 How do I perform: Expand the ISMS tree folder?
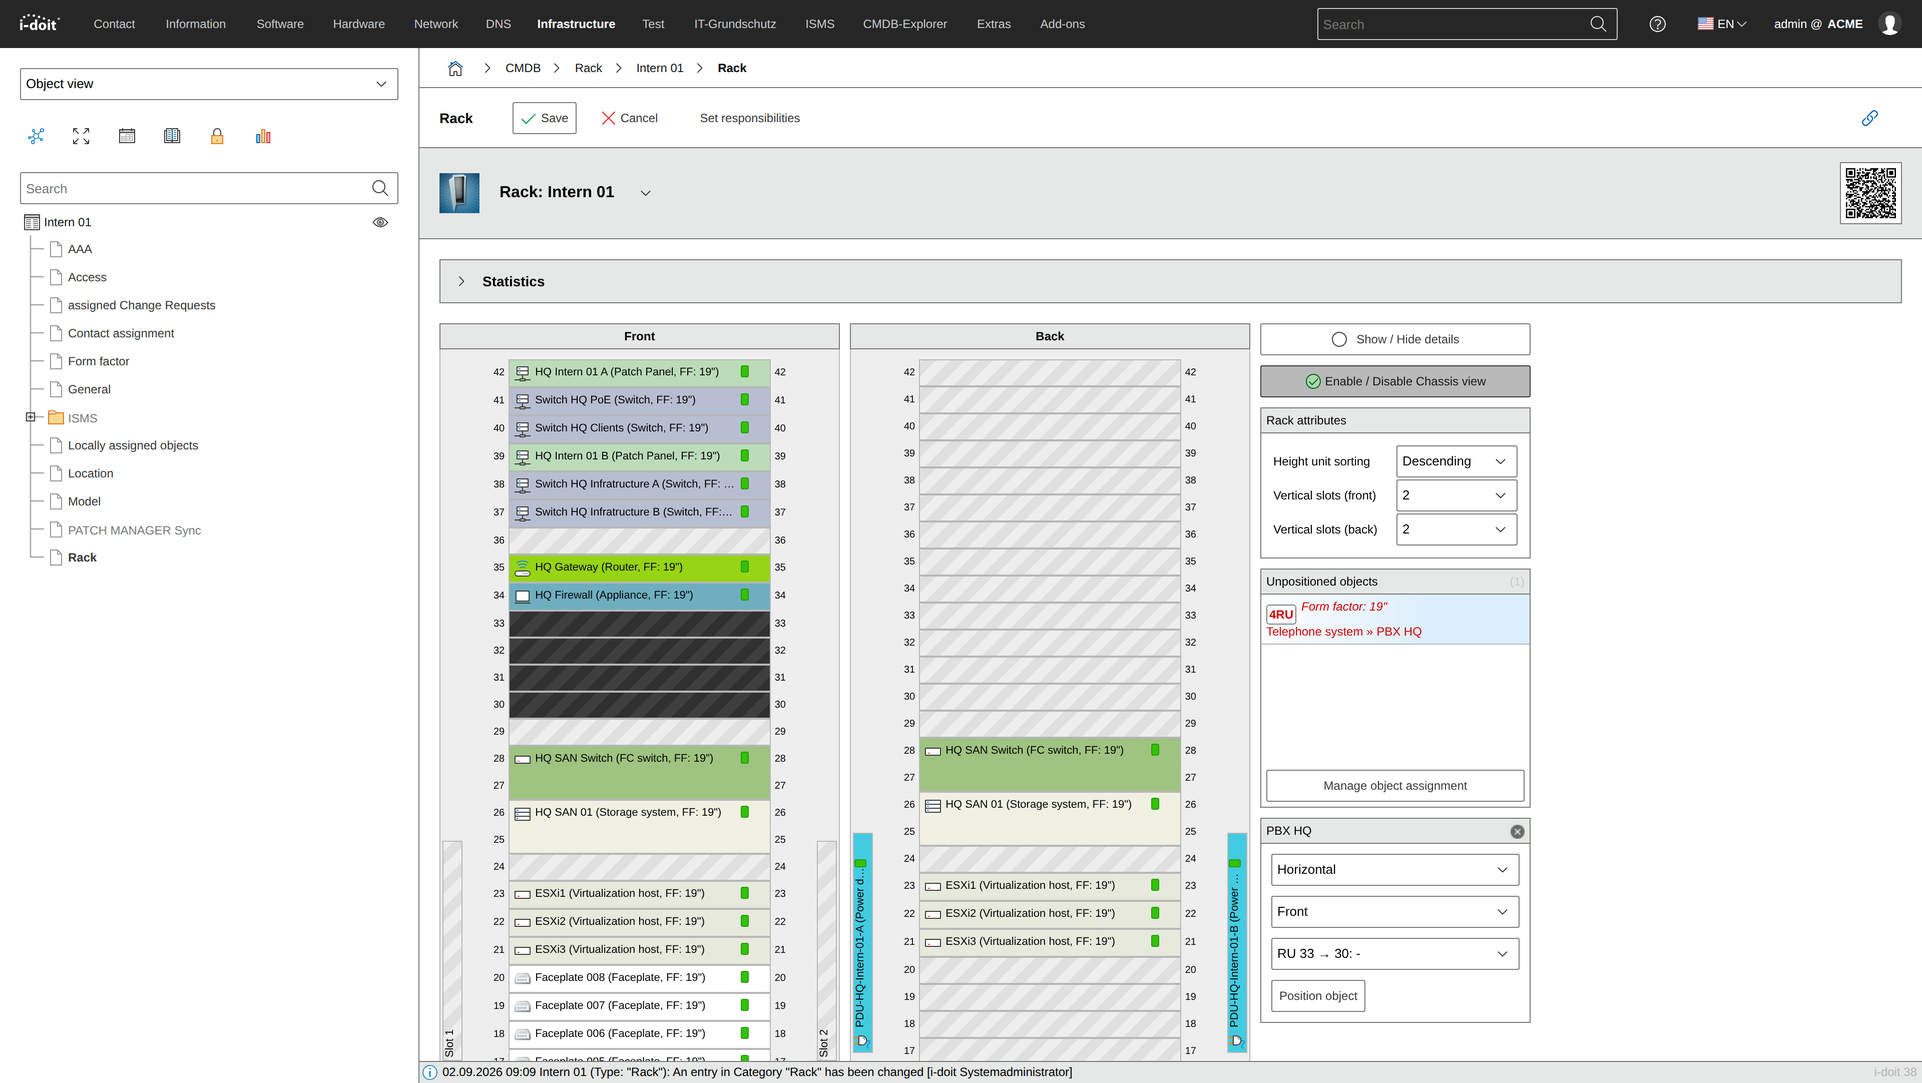31,417
